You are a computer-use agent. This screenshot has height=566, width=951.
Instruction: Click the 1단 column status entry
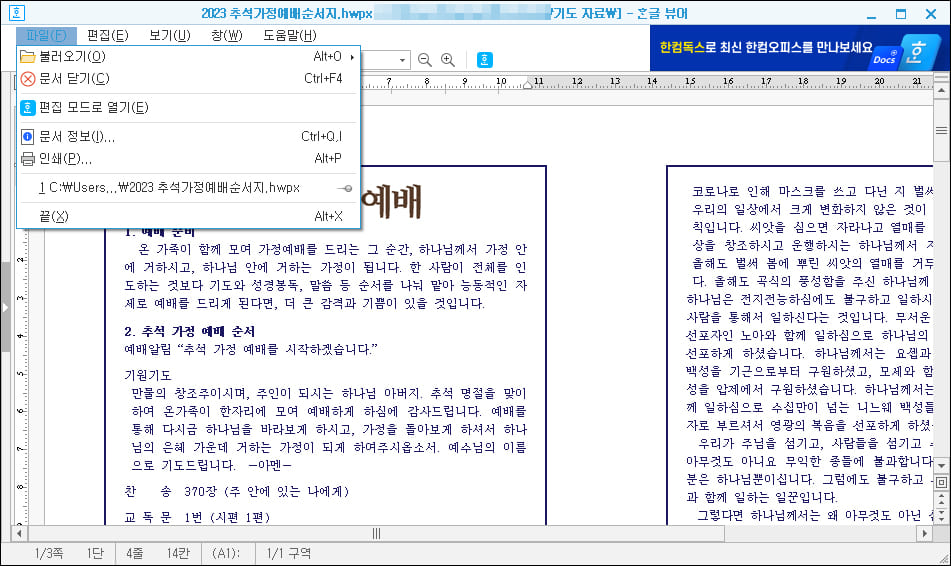(x=95, y=553)
